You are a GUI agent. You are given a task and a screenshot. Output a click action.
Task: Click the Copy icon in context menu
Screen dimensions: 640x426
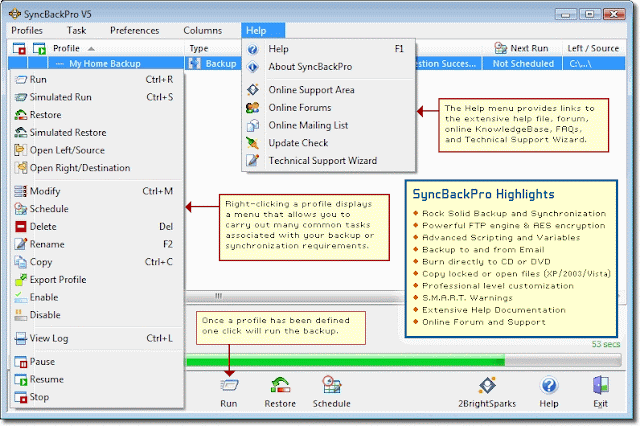tap(20, 262)
